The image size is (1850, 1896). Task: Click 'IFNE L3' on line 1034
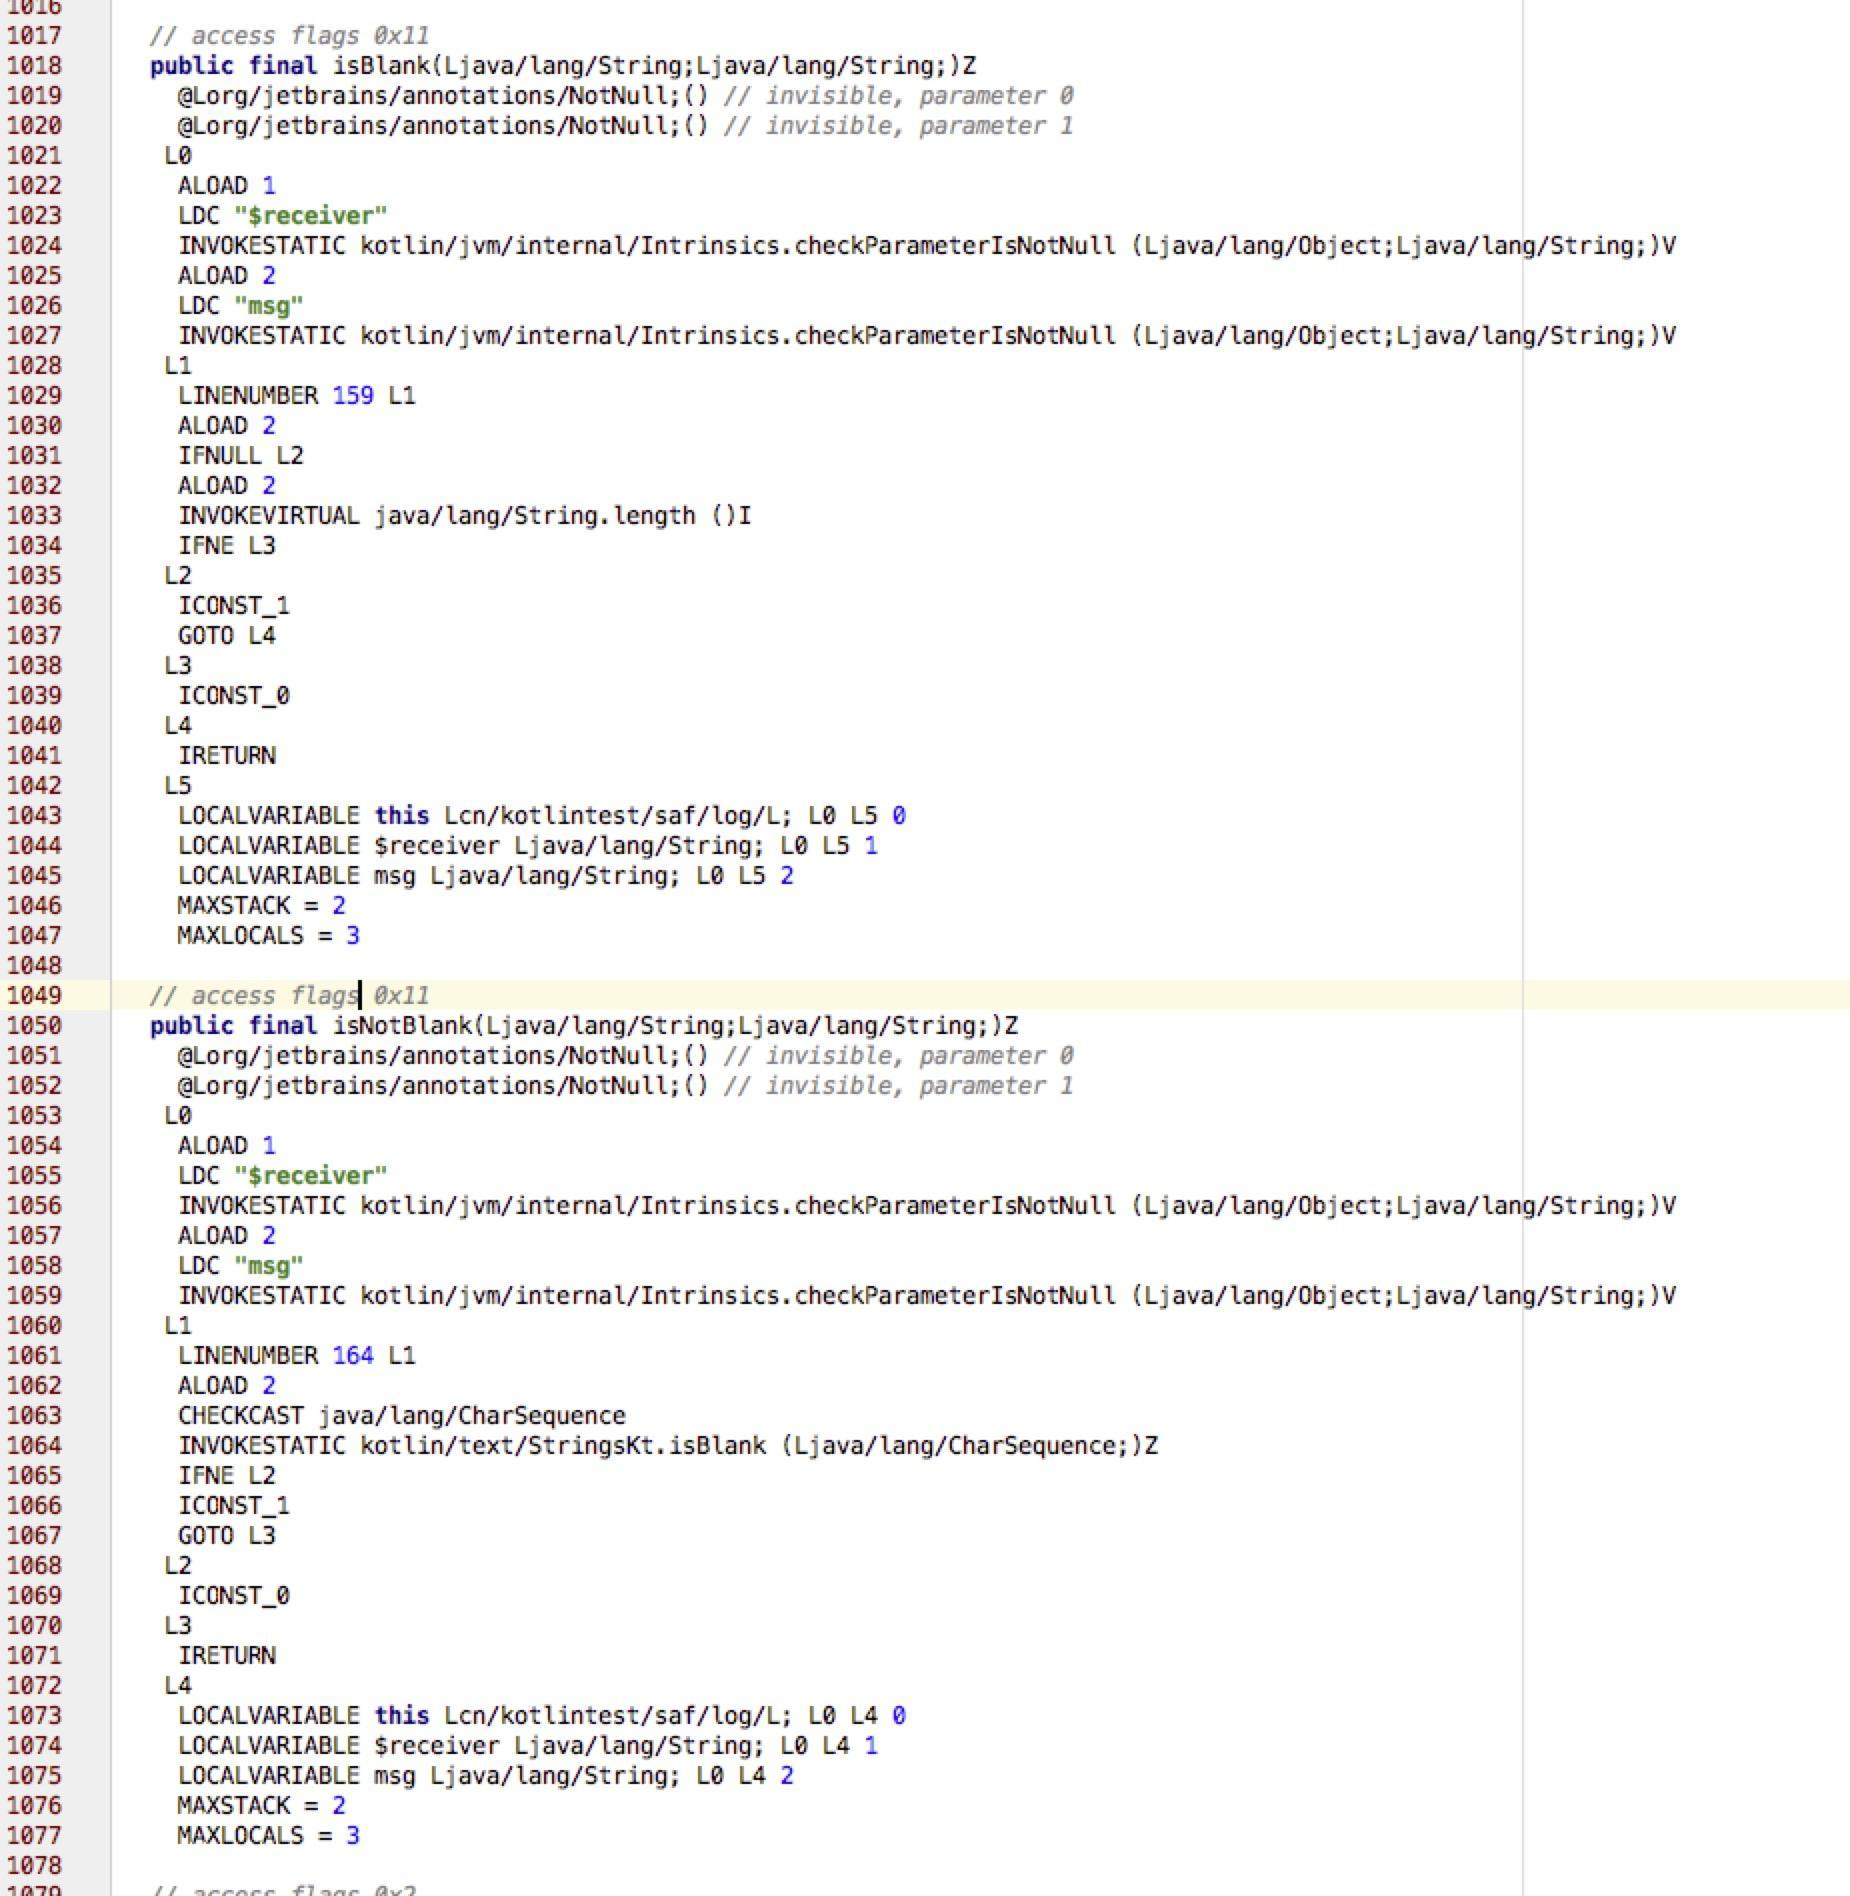[227, 546]
